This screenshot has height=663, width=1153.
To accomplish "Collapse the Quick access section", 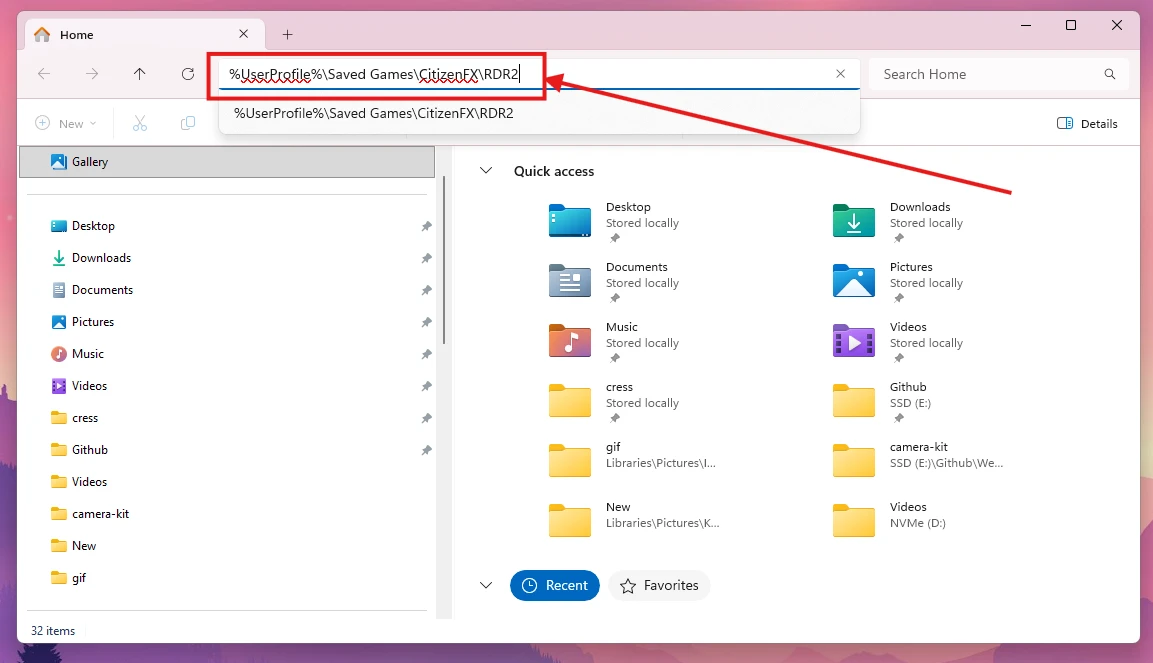I will click(486, 171).
